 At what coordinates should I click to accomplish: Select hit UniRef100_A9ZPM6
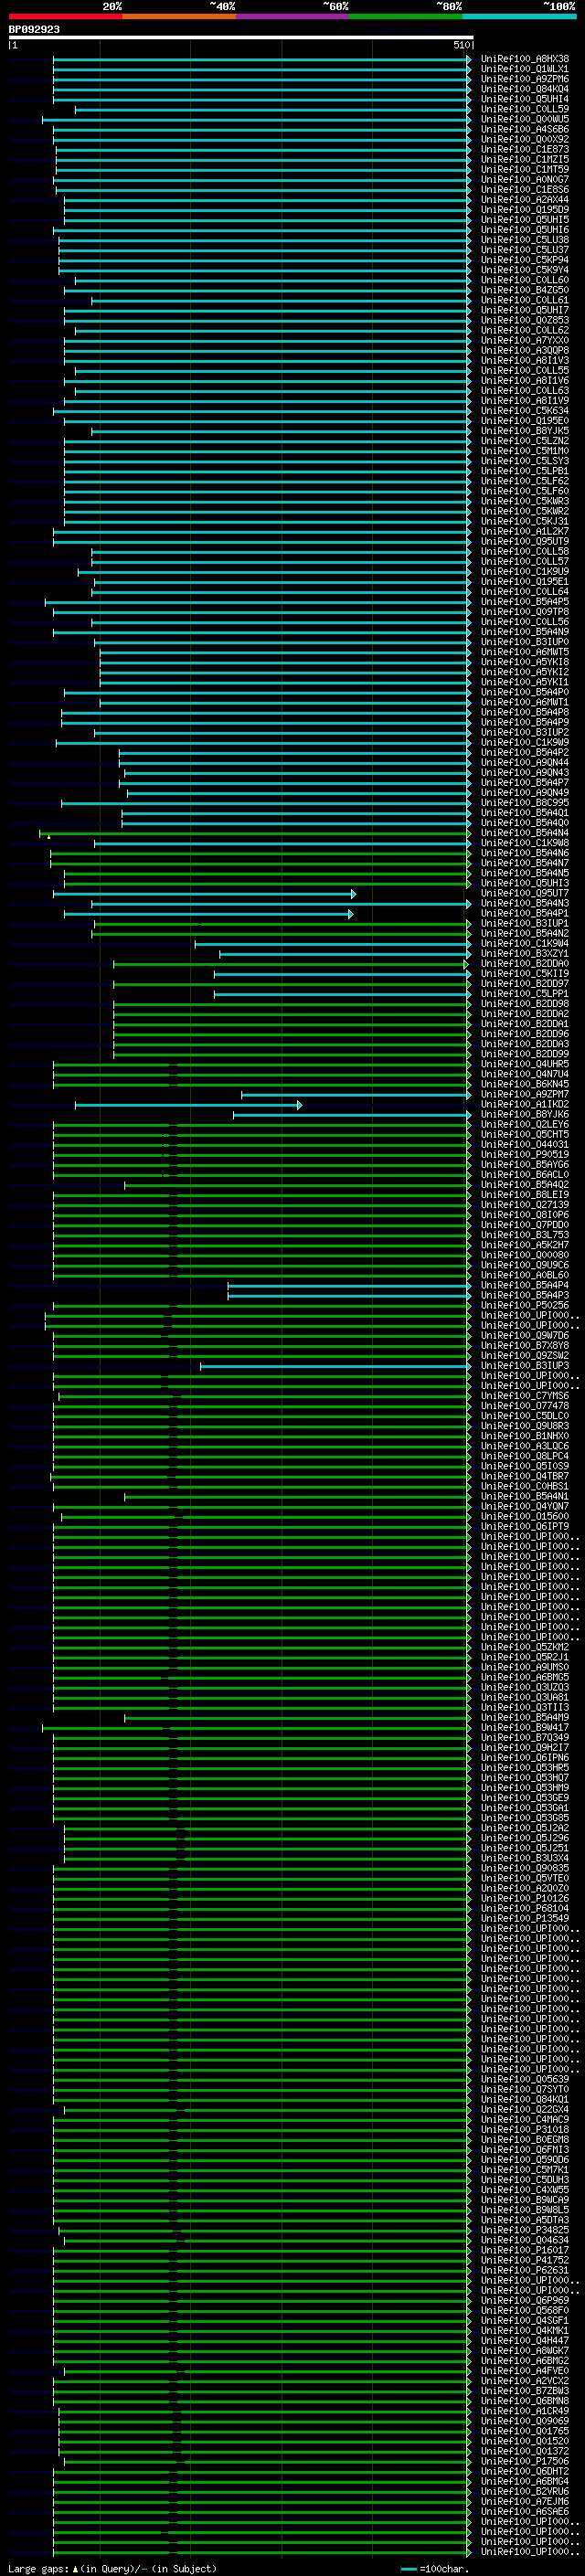tap(525, 79)
